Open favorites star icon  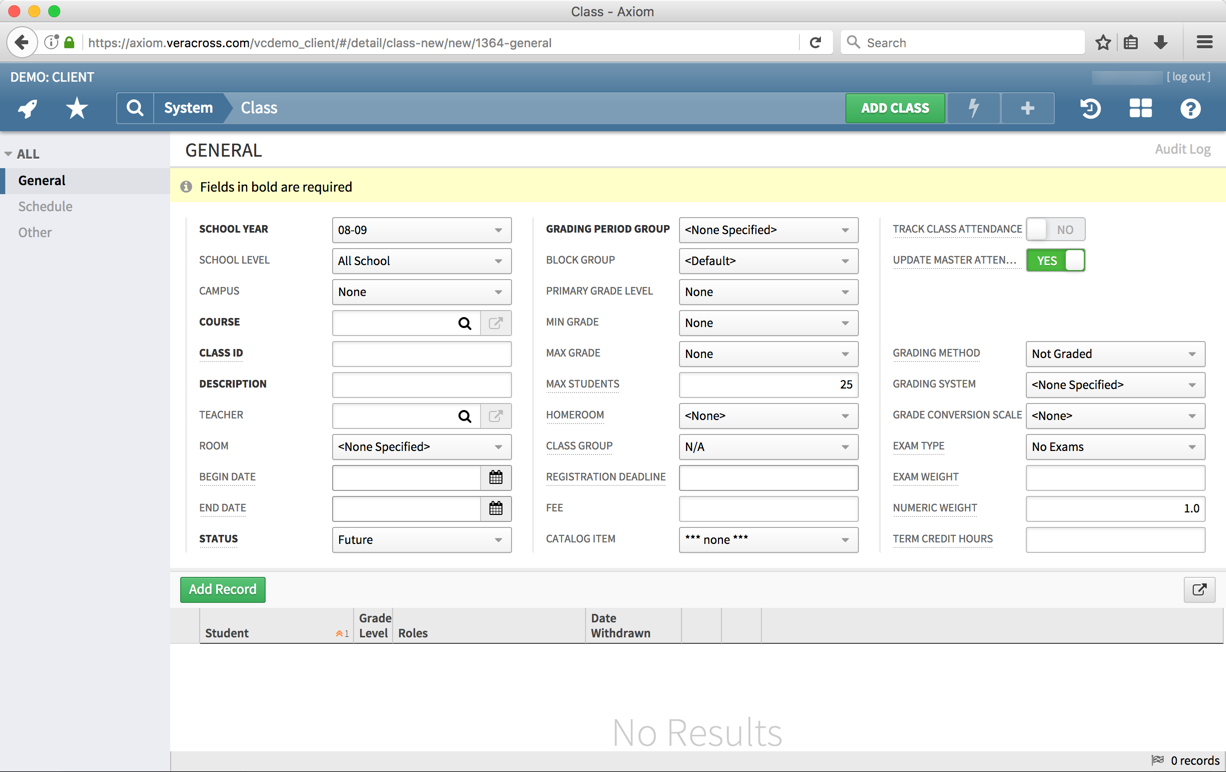coord(77,108)
